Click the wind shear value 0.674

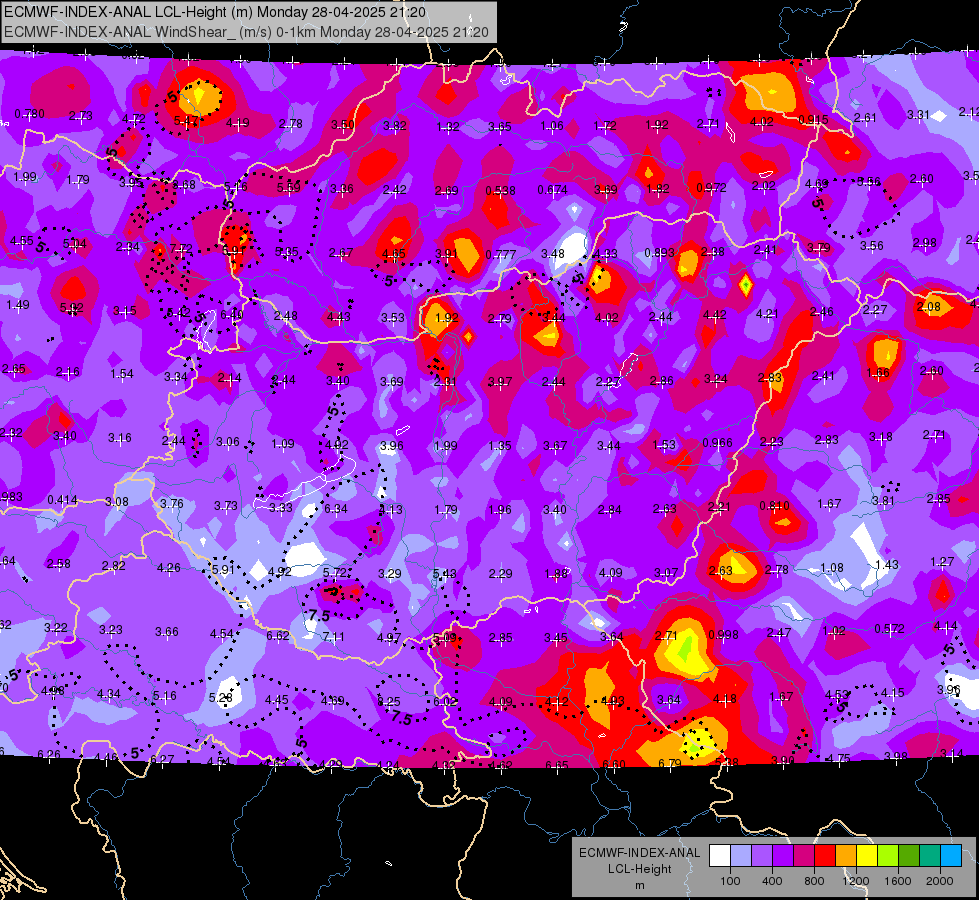[x=553, y=190]
